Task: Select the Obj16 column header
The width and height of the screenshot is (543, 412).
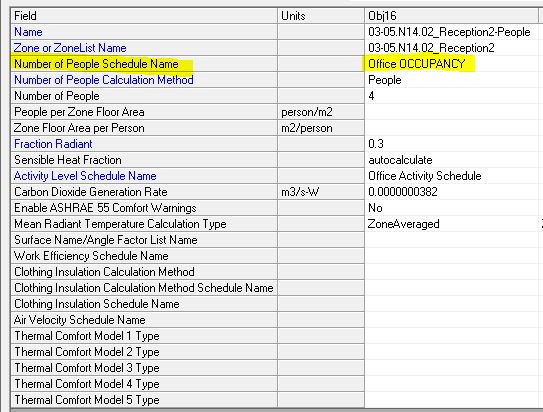Action: [x=452, y=16]
